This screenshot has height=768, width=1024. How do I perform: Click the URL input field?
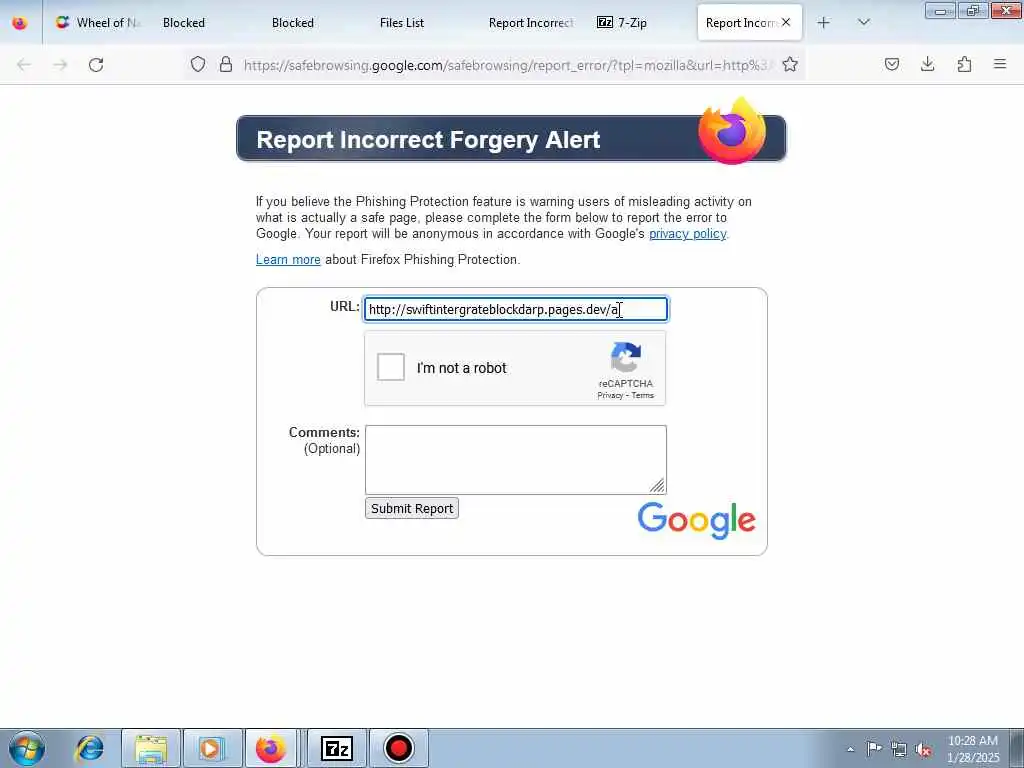point(516,309)
